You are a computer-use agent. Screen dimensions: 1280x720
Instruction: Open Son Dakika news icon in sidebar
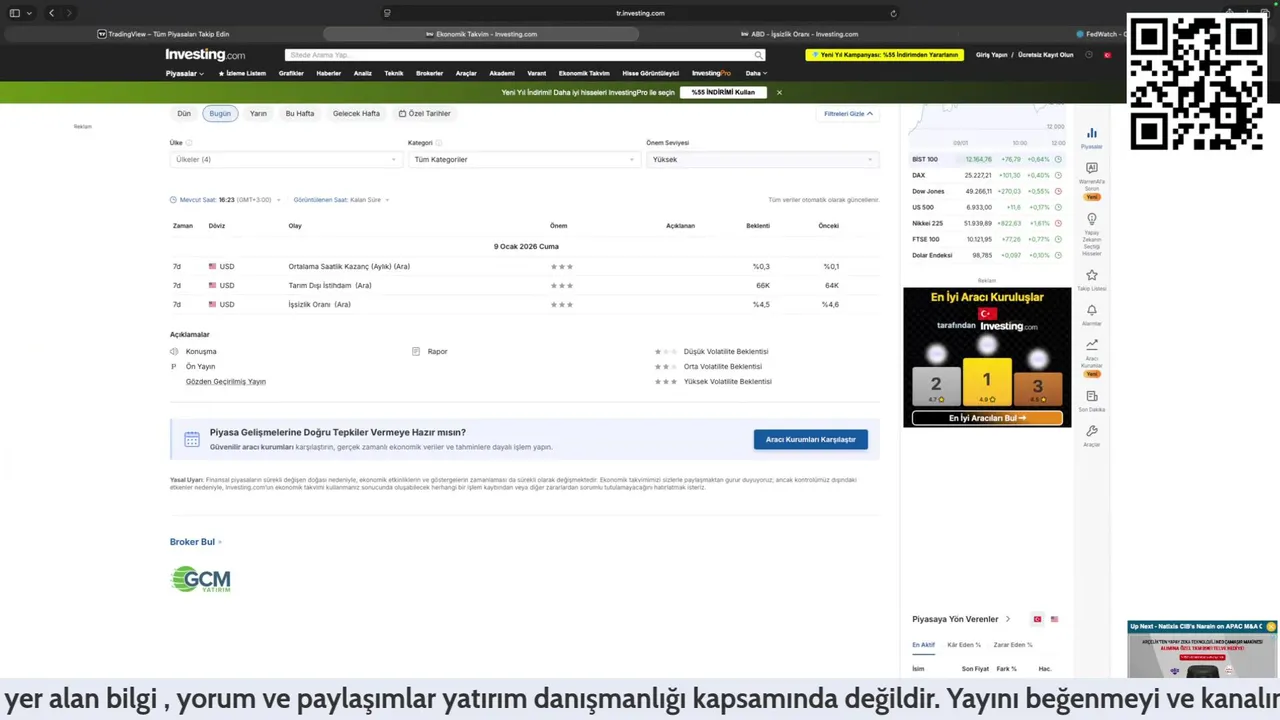tap(1091, 397)
